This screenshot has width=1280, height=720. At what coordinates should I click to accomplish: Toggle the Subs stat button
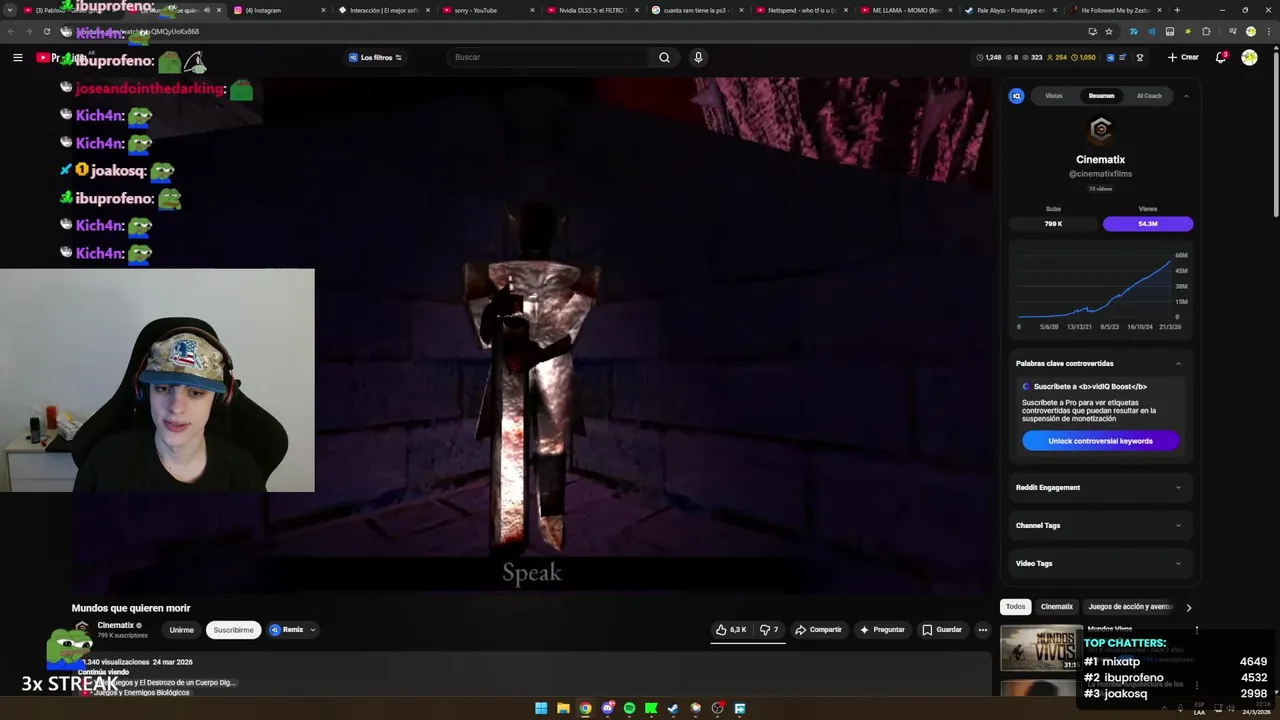pos(1053,224)
